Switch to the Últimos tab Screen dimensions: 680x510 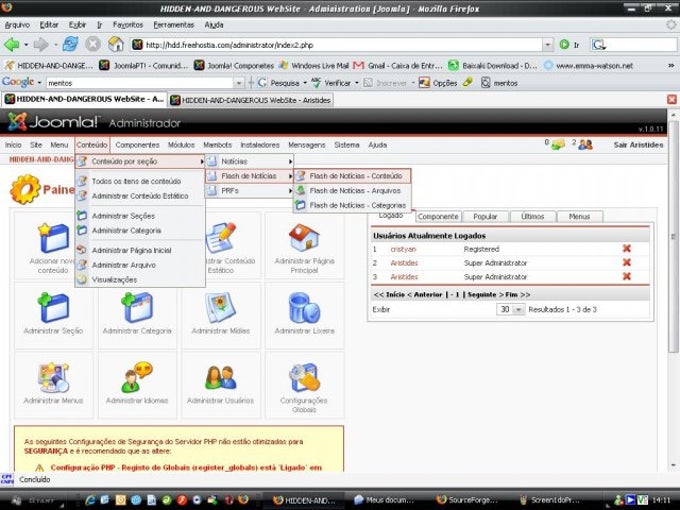click(x=532, y=216)
